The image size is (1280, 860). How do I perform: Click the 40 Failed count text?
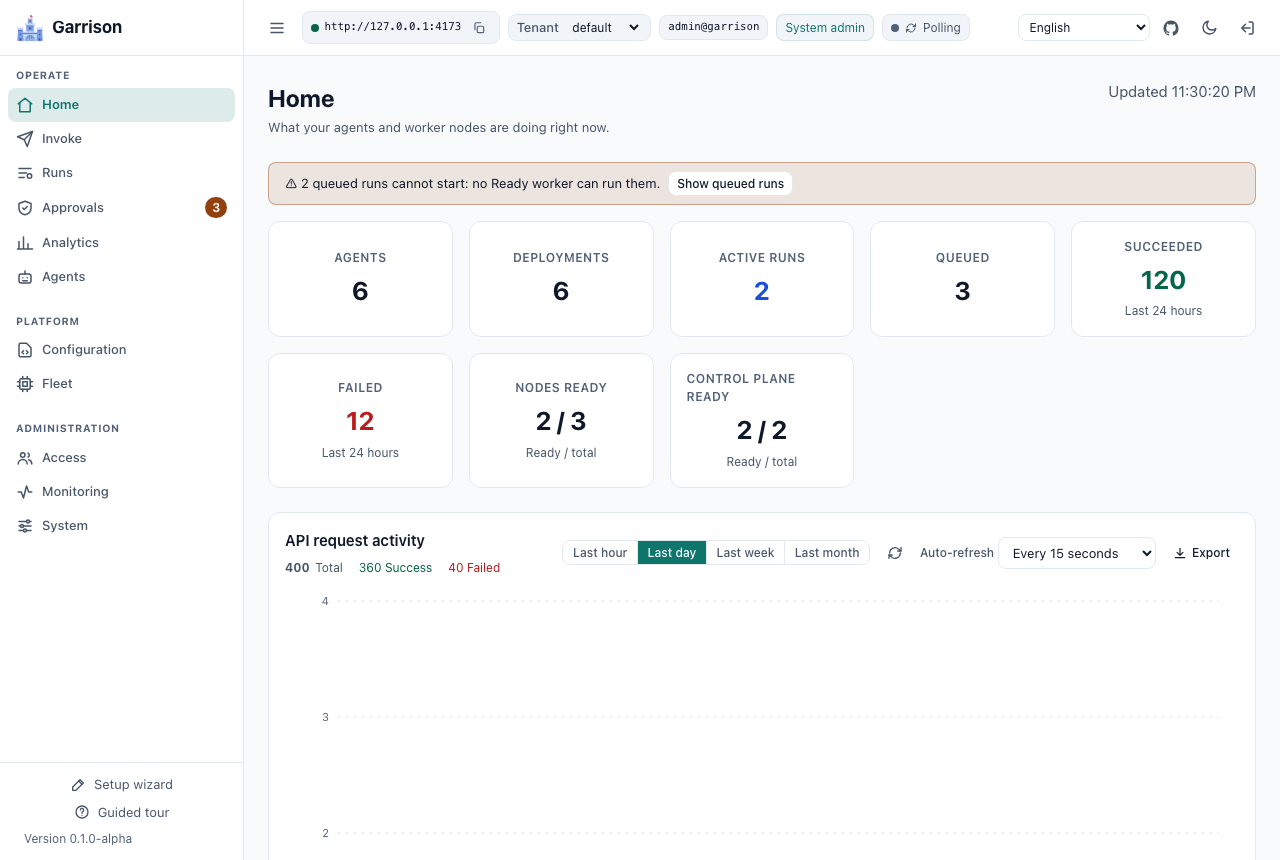pyautogui.click(x=474, y=568)
